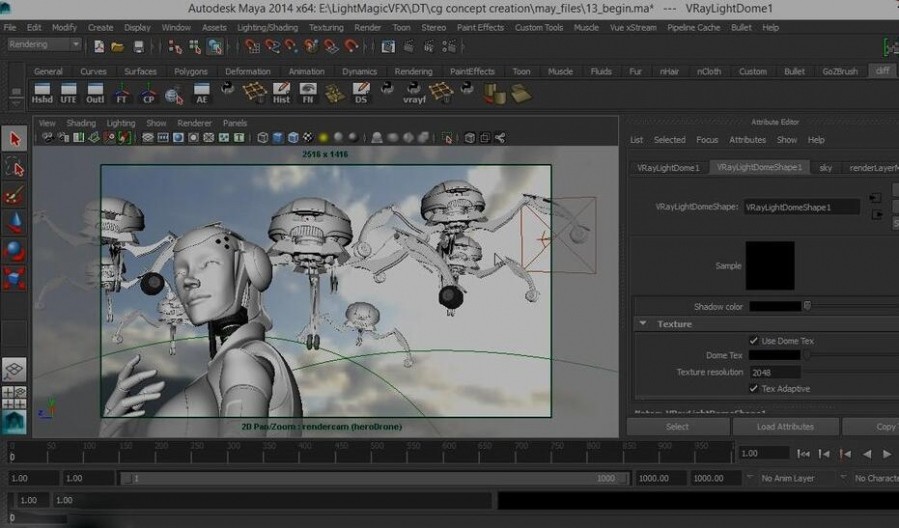Click the vrayf shelf icon
This screenshot has height=528, width=899.
(x=414, y=93)
